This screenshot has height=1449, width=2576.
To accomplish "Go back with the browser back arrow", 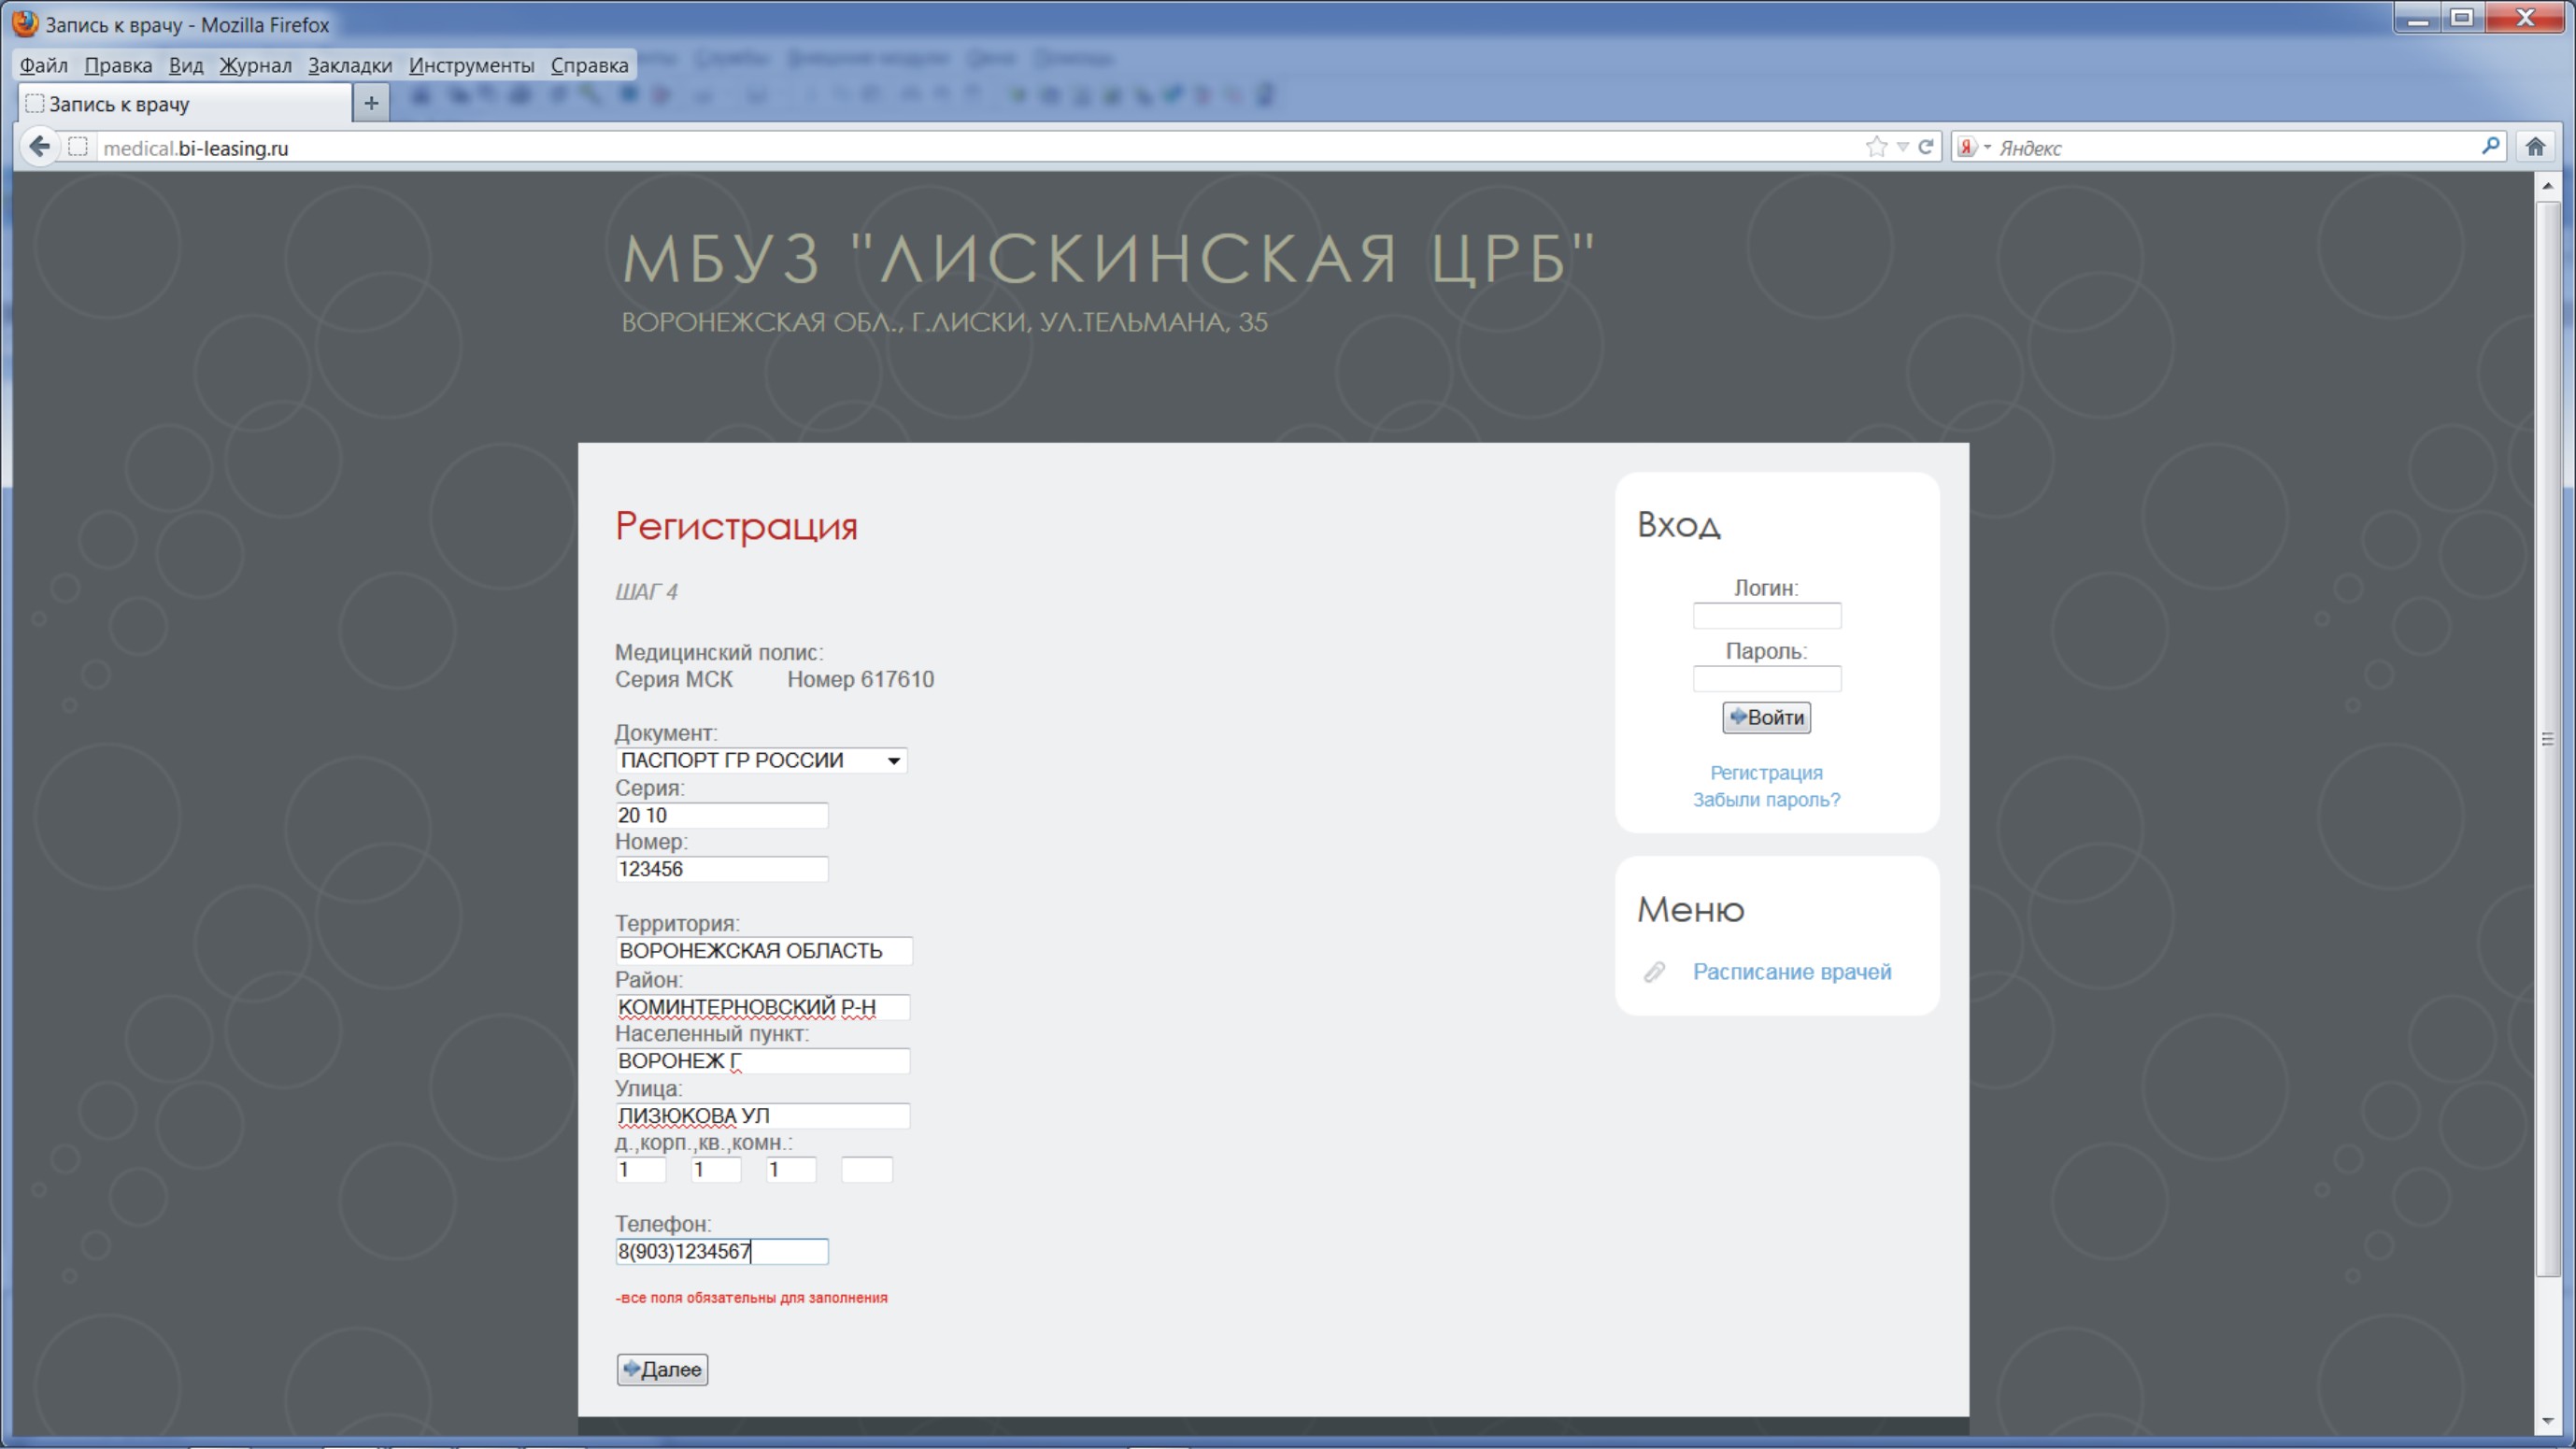I will click(x=39, y=147).
